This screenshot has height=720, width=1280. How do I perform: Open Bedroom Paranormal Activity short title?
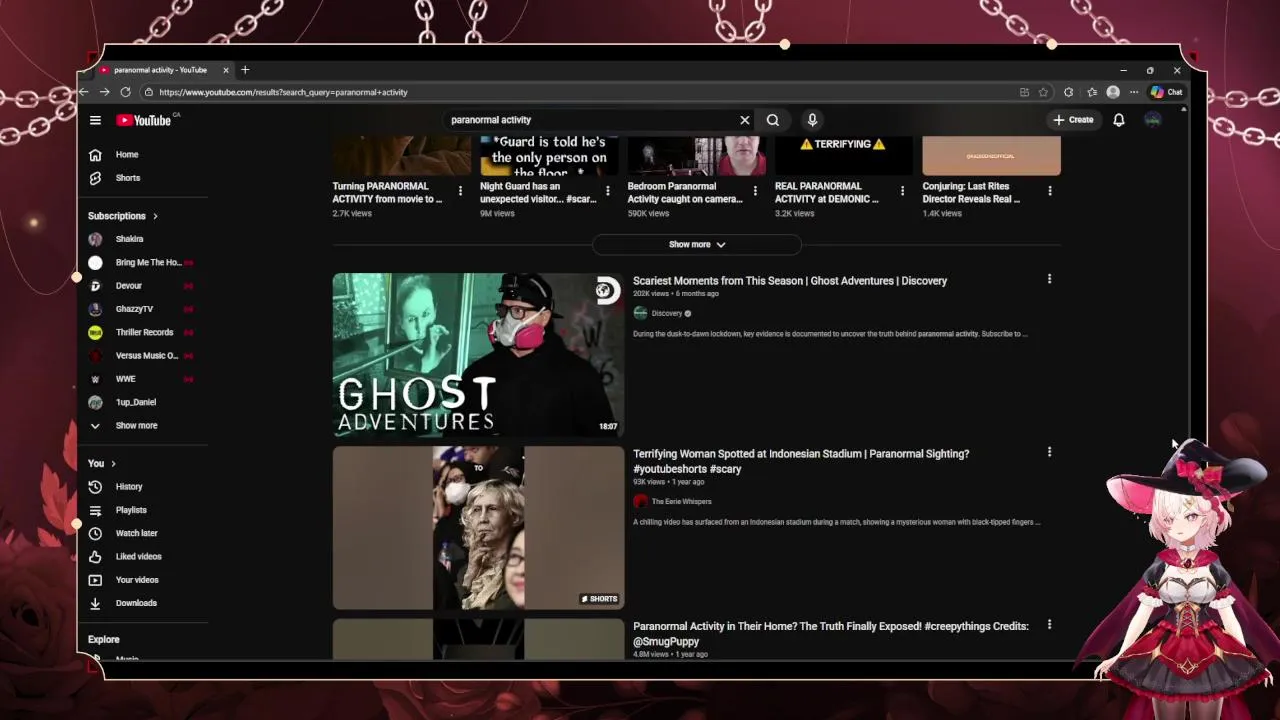tap(685, 192)
